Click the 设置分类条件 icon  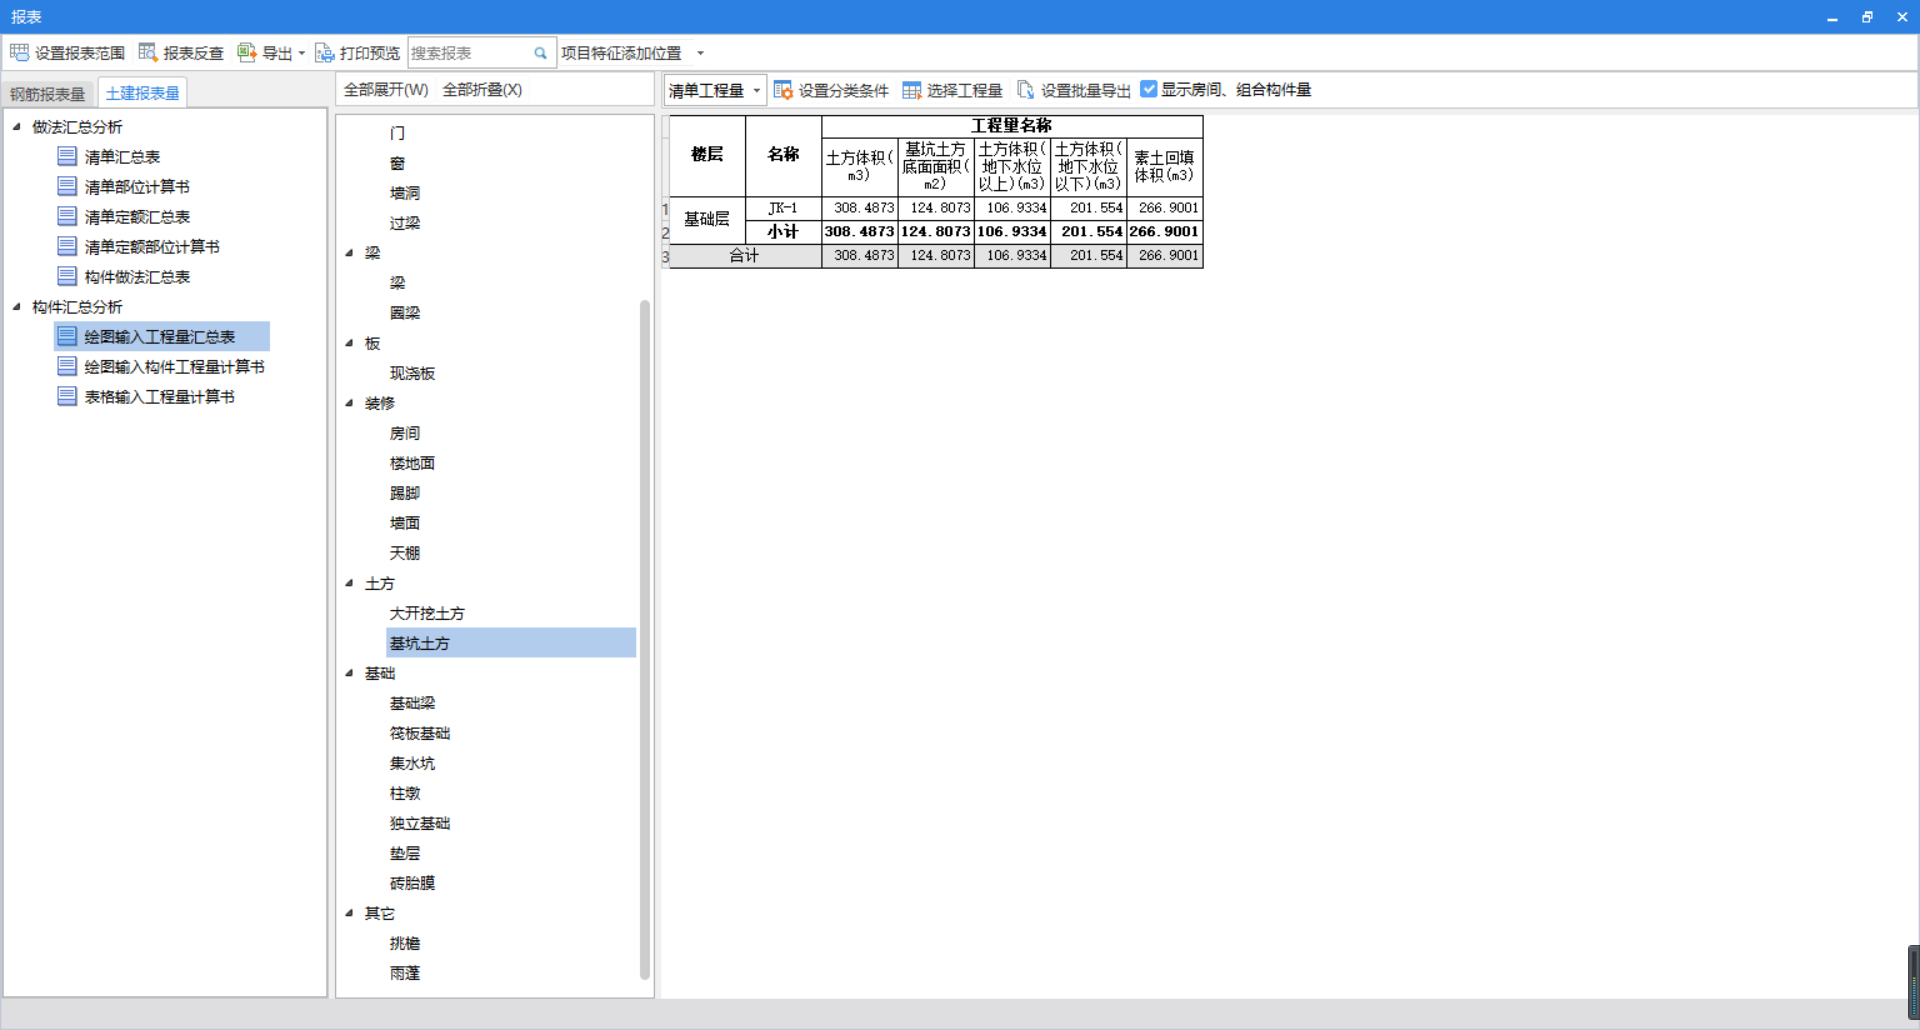click(783, 90)
